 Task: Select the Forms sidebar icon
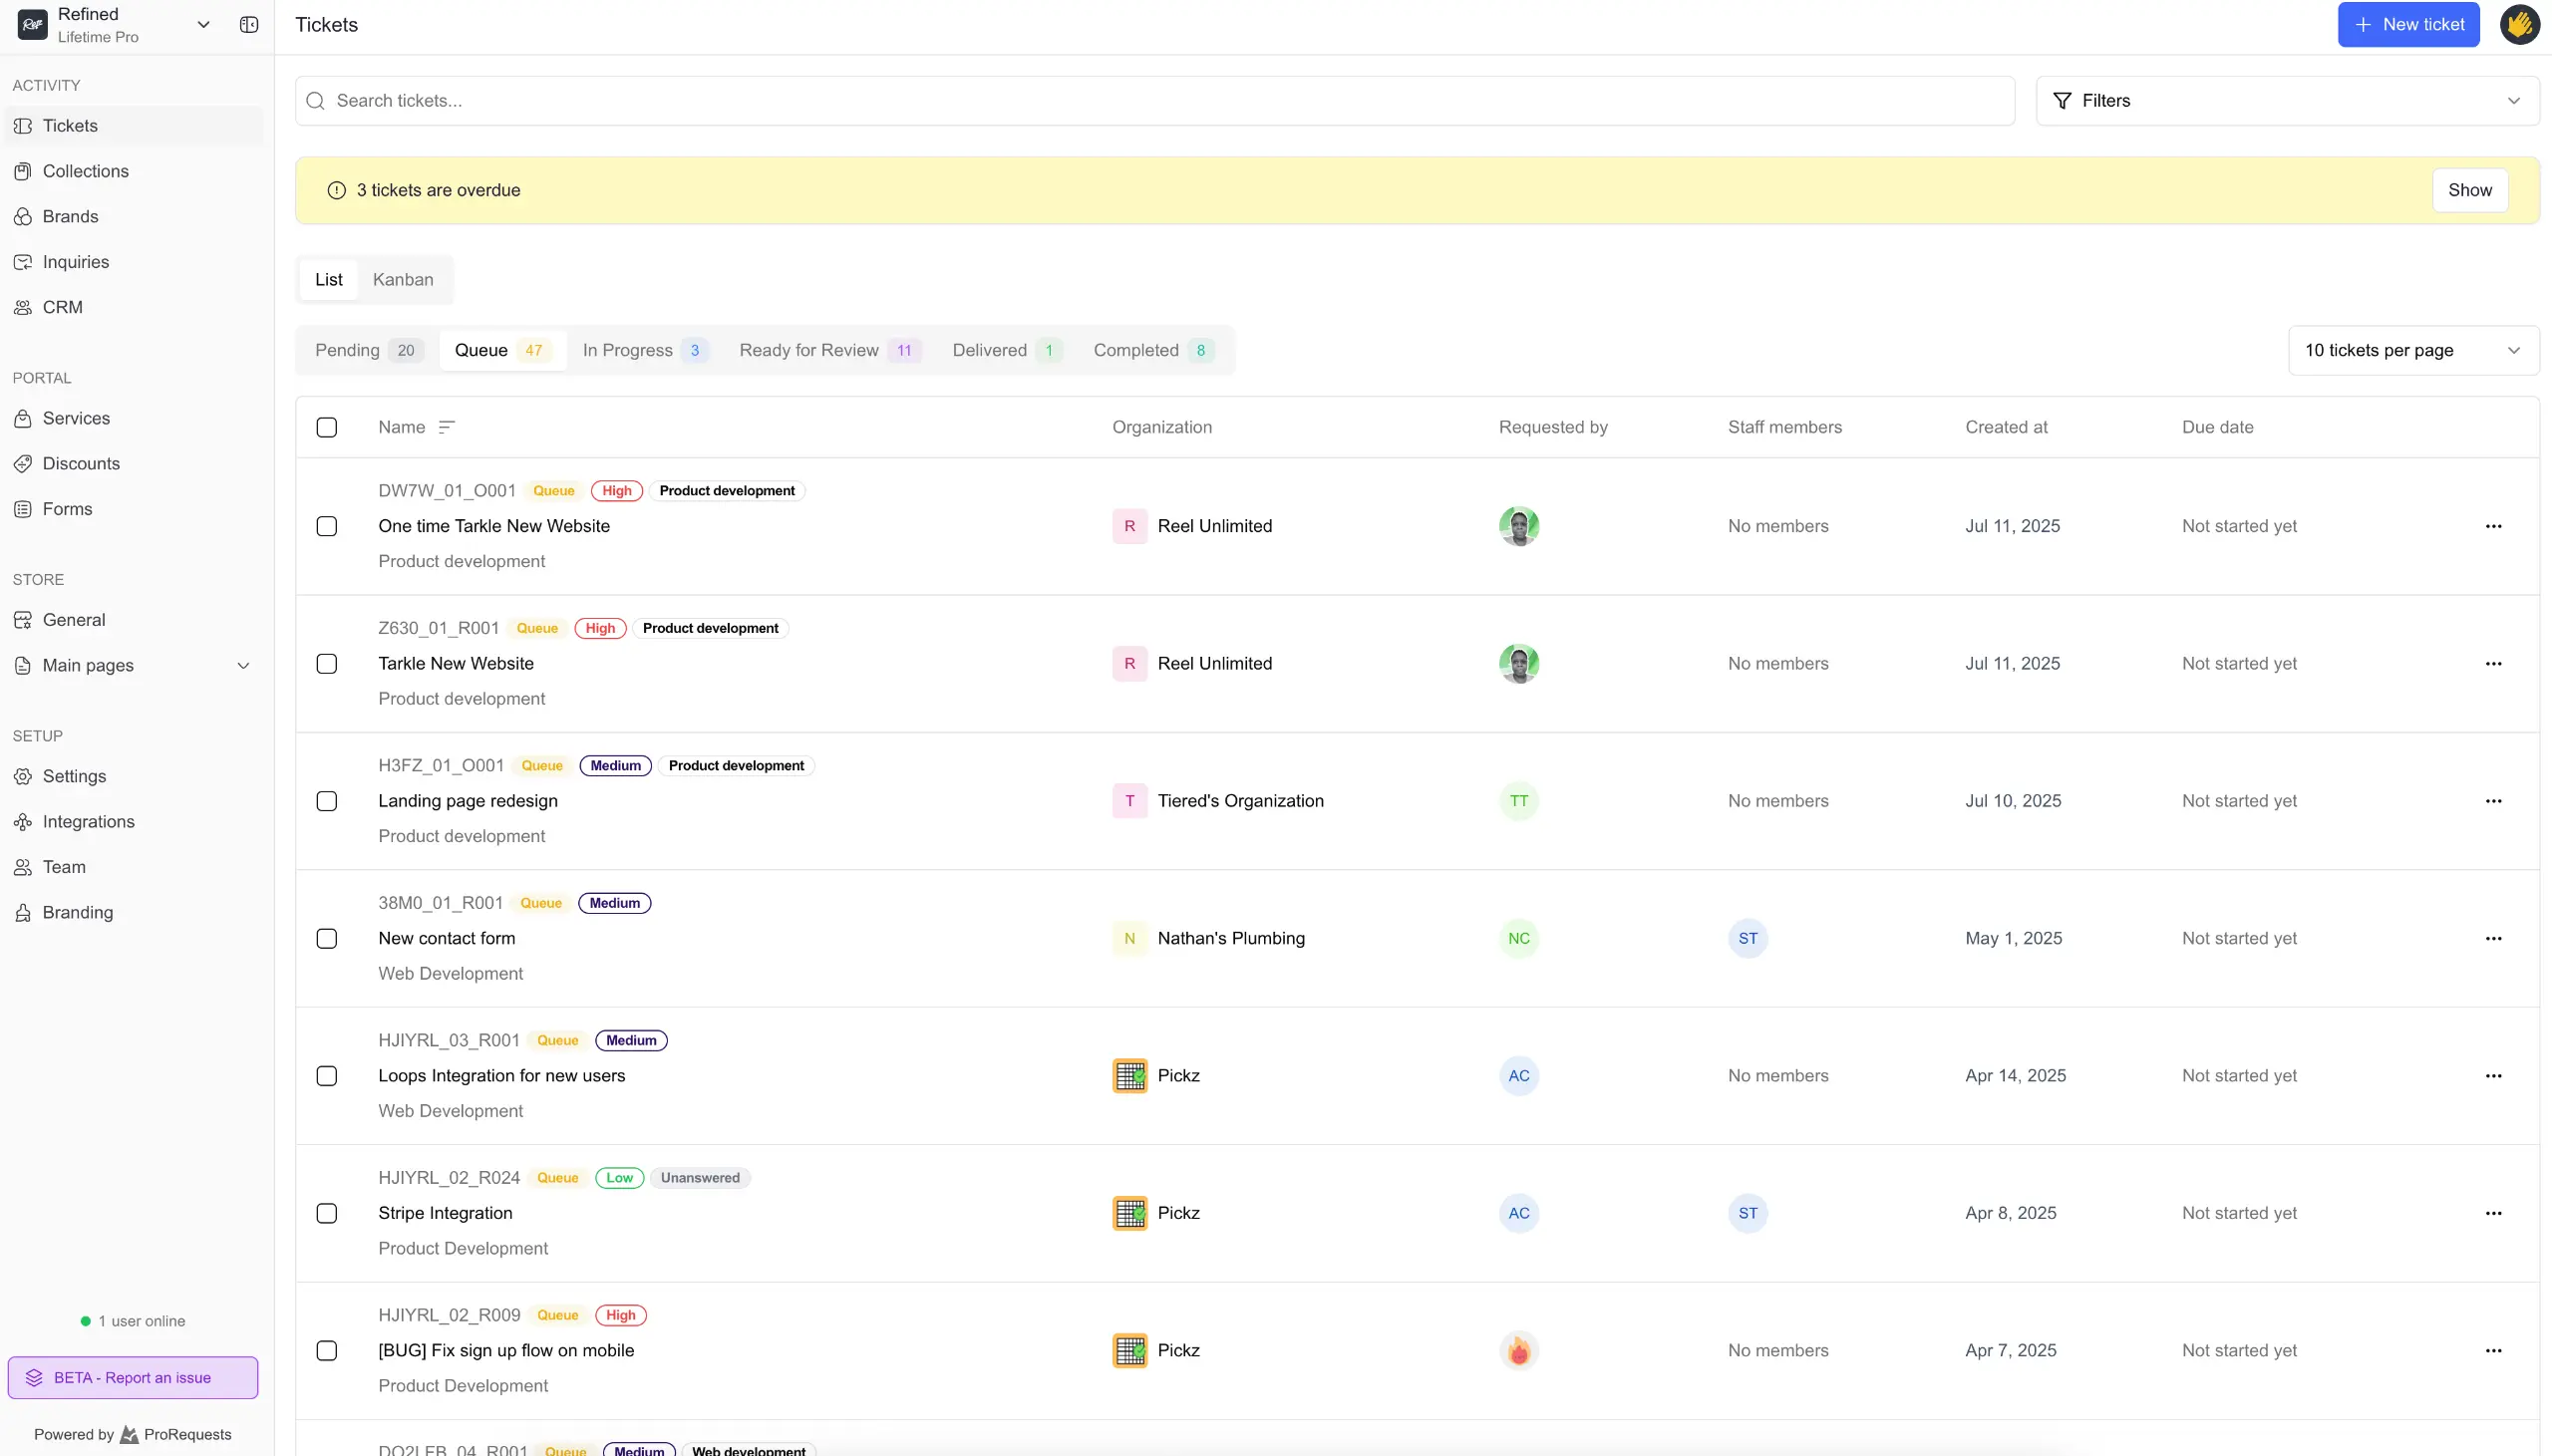click(23, 508)
